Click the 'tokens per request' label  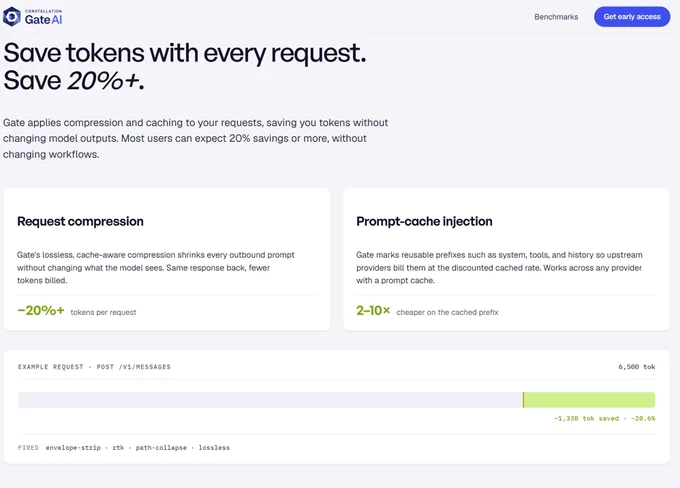(103, 312)
